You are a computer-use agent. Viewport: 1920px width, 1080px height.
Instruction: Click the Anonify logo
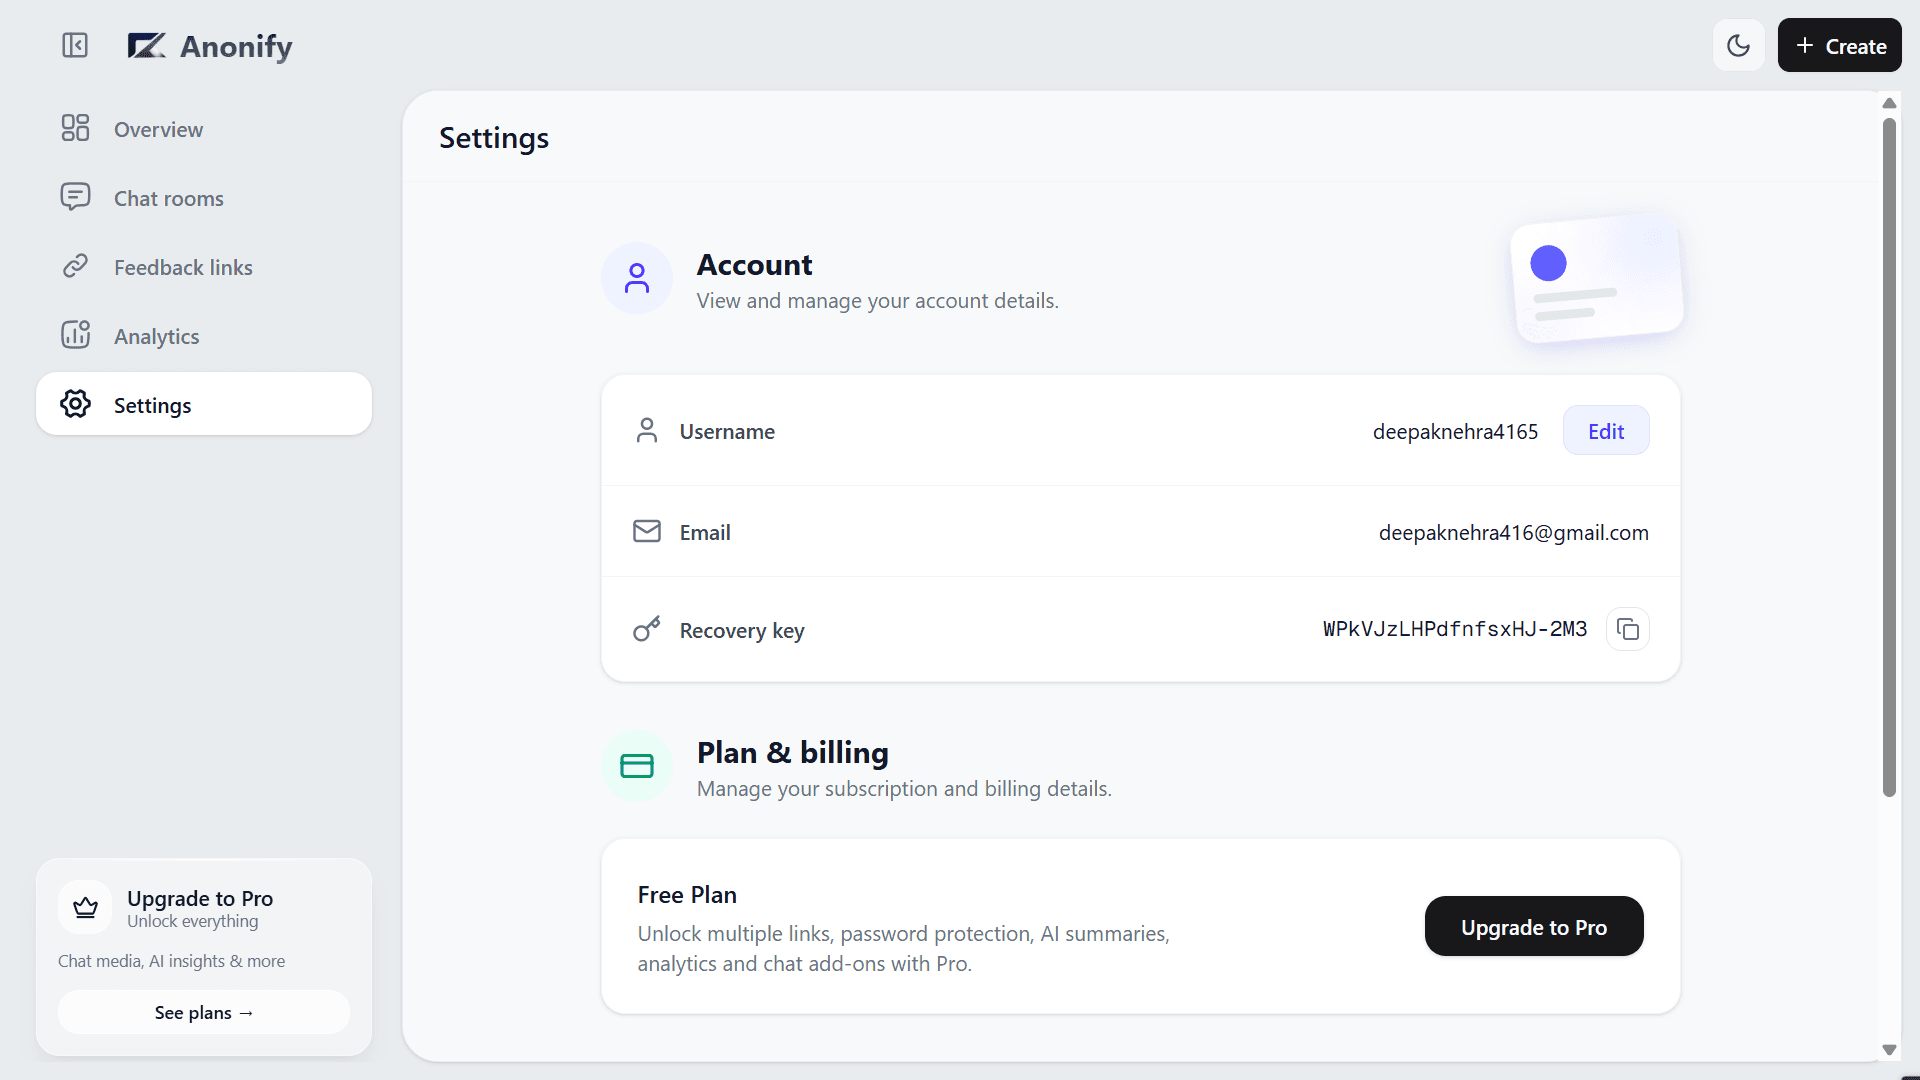point(210,46)
